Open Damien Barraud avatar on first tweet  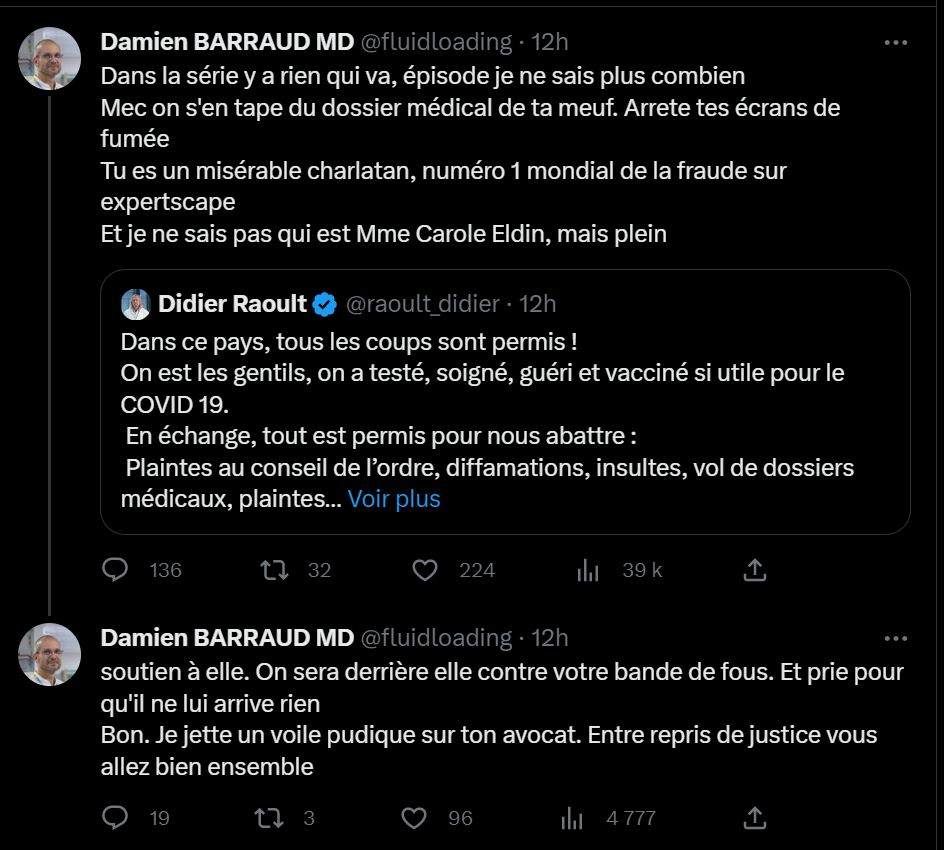(50, 58)
